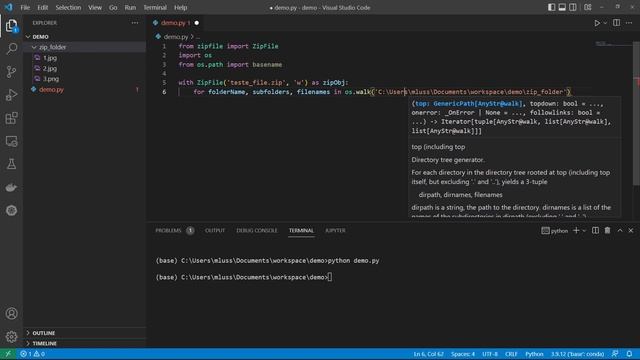640x360 pixels.
Task: Split the terminal pane
Action: 596,231
